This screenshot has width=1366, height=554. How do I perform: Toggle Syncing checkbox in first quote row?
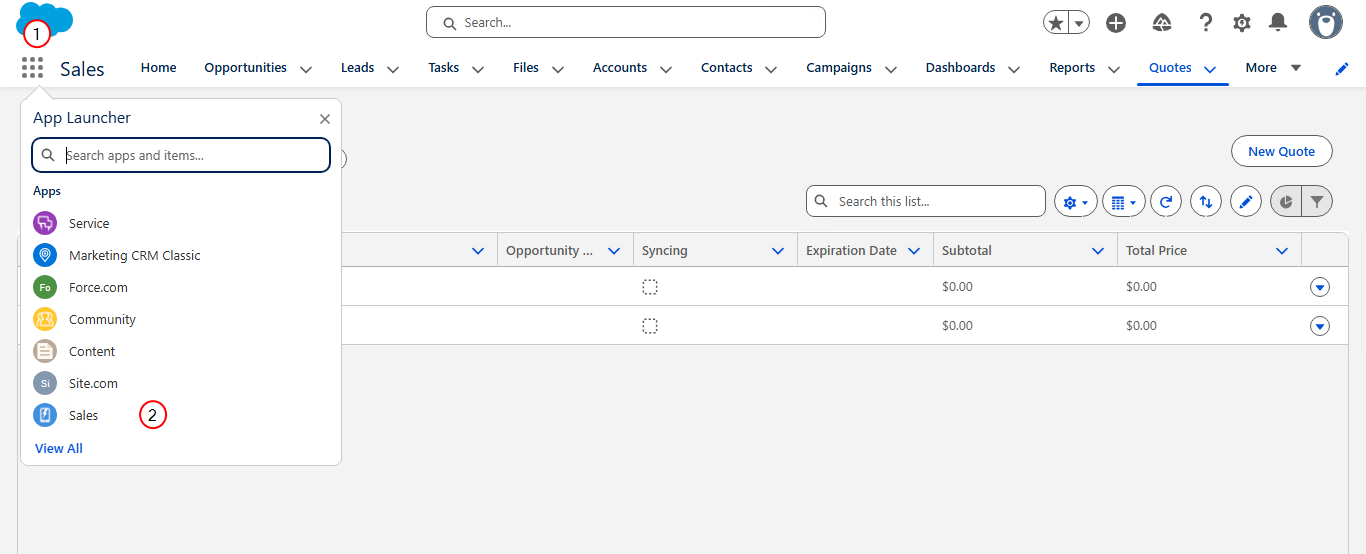pyautogui.click(x=650, y=287)
